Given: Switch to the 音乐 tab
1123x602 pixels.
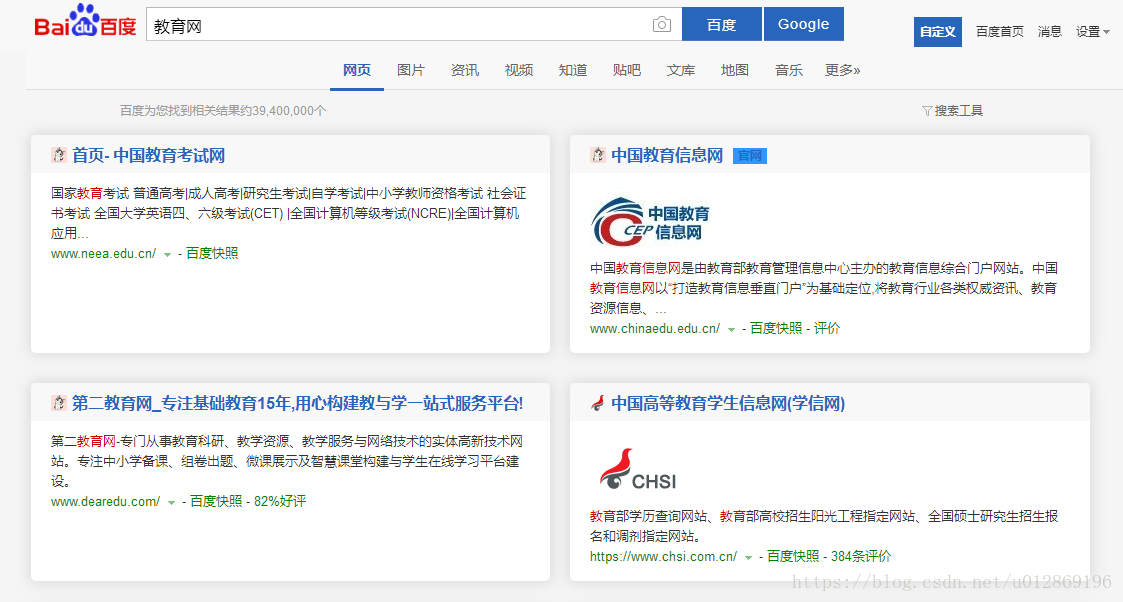Looking at the screenshot, I should point(789,70).
